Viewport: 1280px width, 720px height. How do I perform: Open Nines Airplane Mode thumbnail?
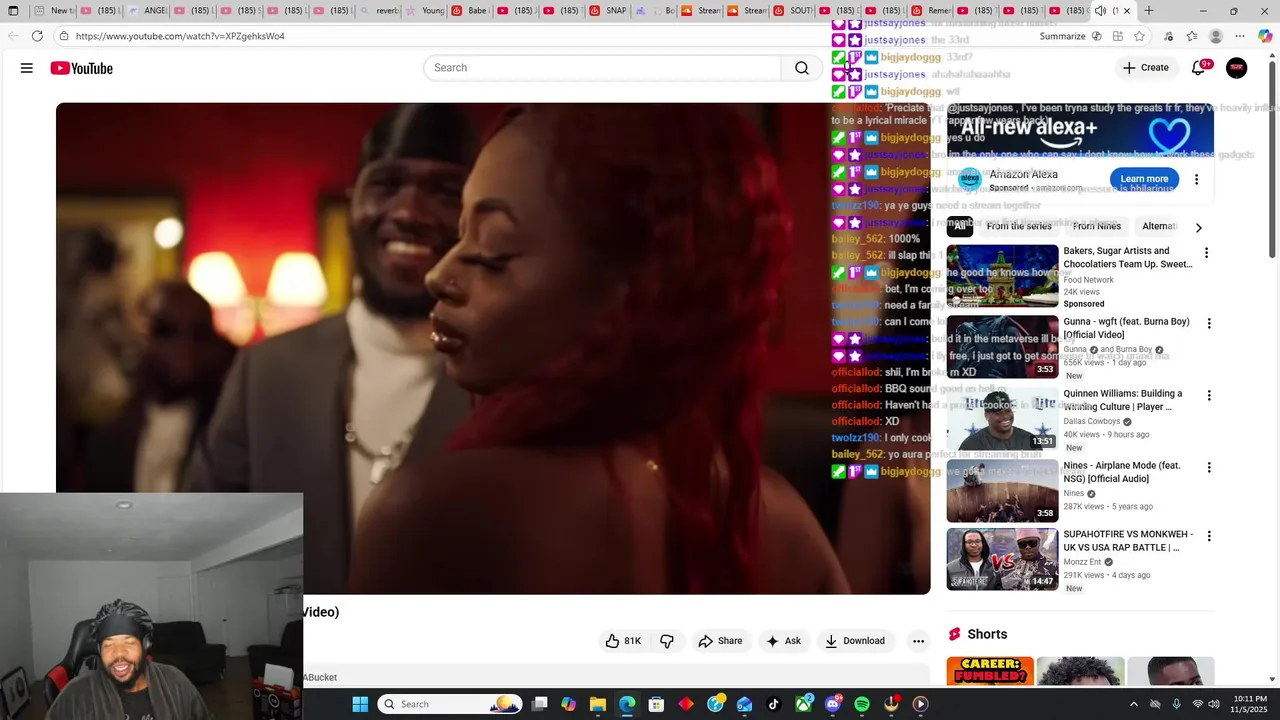(1002, 491)
